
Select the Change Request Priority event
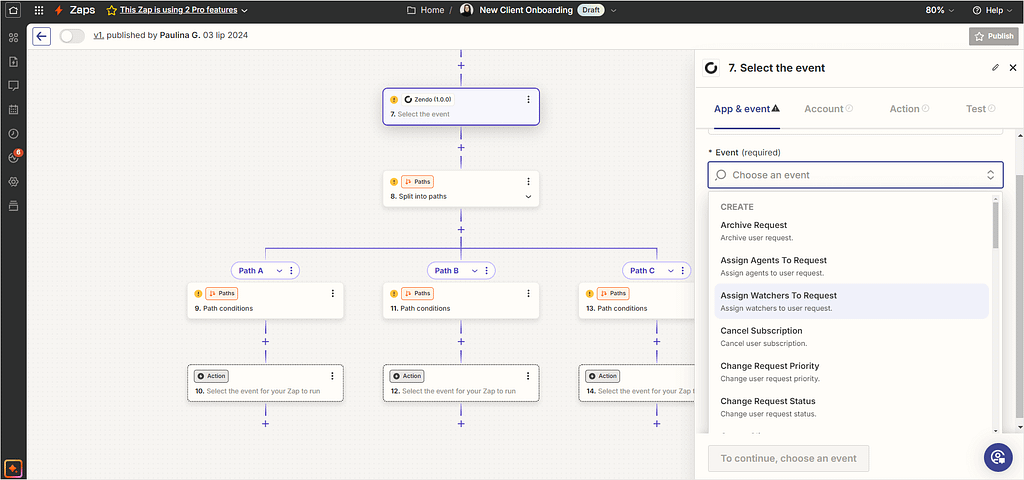[851, 372]
